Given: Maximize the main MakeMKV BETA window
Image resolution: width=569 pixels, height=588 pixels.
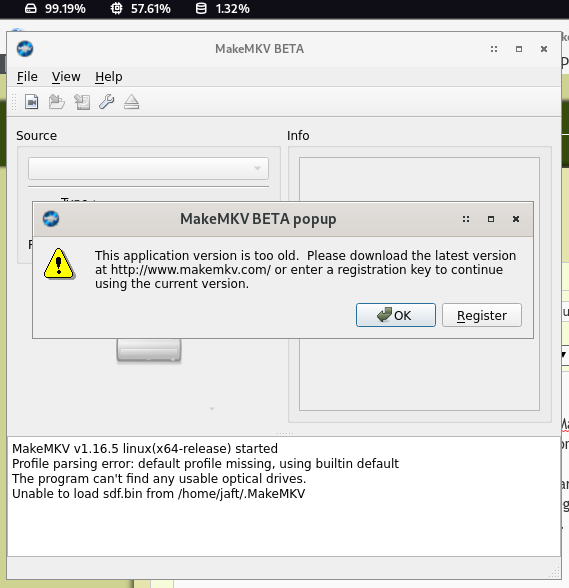Looking at the screenshot, I should [x=519, y=49].
